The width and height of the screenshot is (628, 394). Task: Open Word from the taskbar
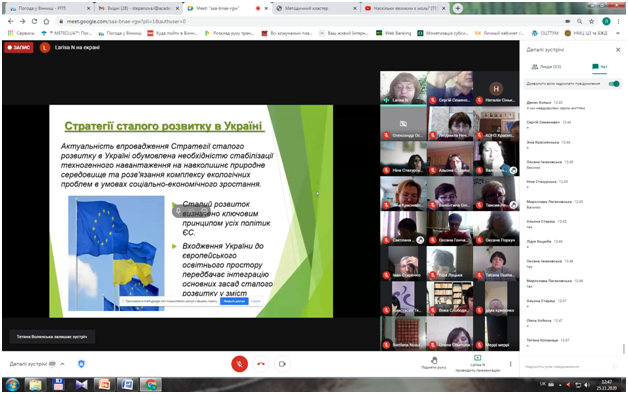[127, 385]
